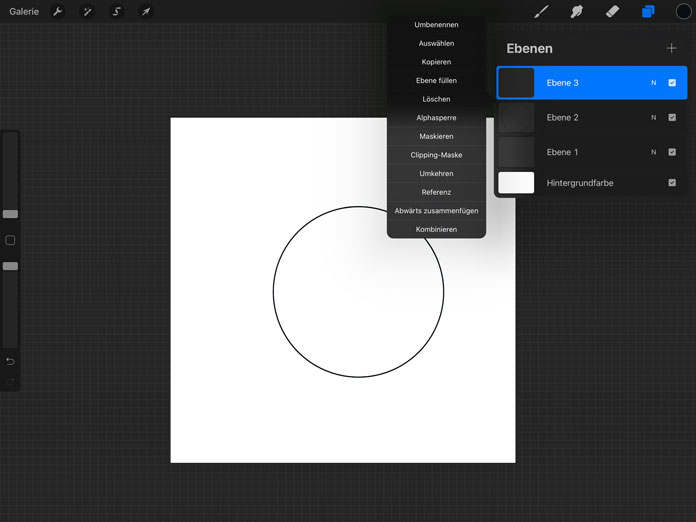Open blend mode N for Ebene 1

[x=654, y=152]
